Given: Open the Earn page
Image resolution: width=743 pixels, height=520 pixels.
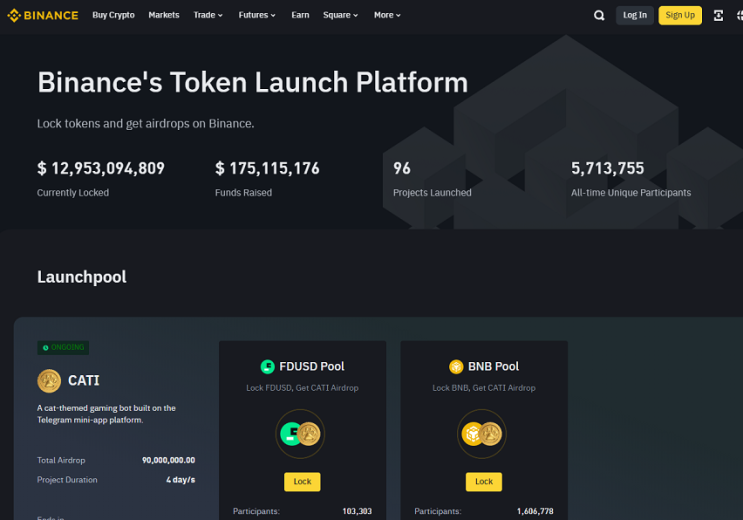Looking at the screenshot, I should (x=300, y=15).
